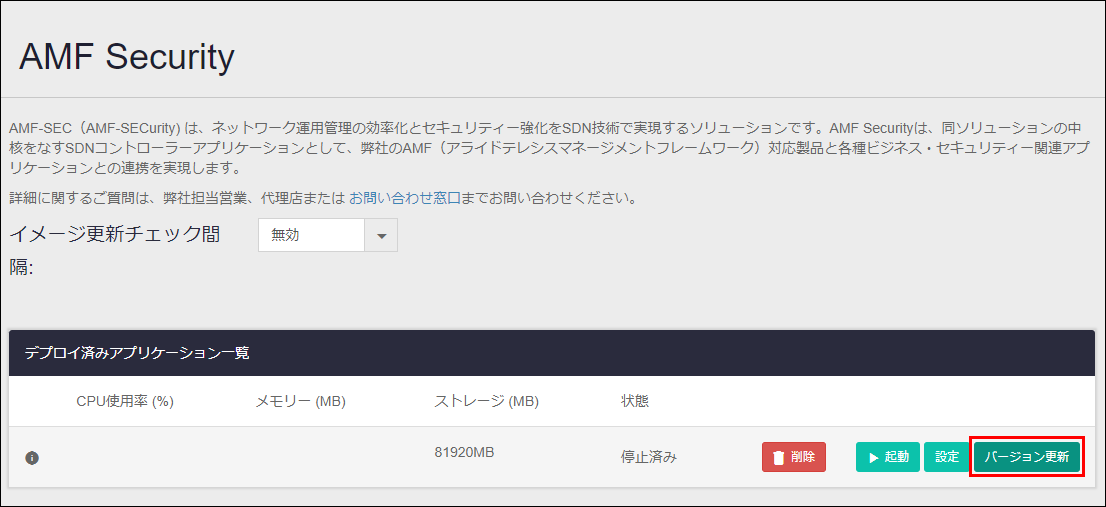Click the 81920MB storage value
This screenshot has height=507, width=1106.
click(464, 452)
